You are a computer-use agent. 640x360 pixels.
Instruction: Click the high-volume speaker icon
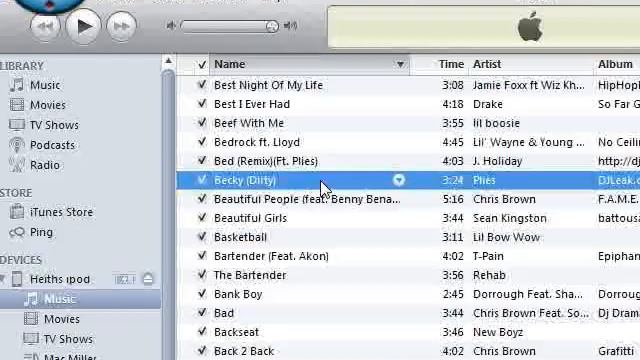(x=290, y=26)
